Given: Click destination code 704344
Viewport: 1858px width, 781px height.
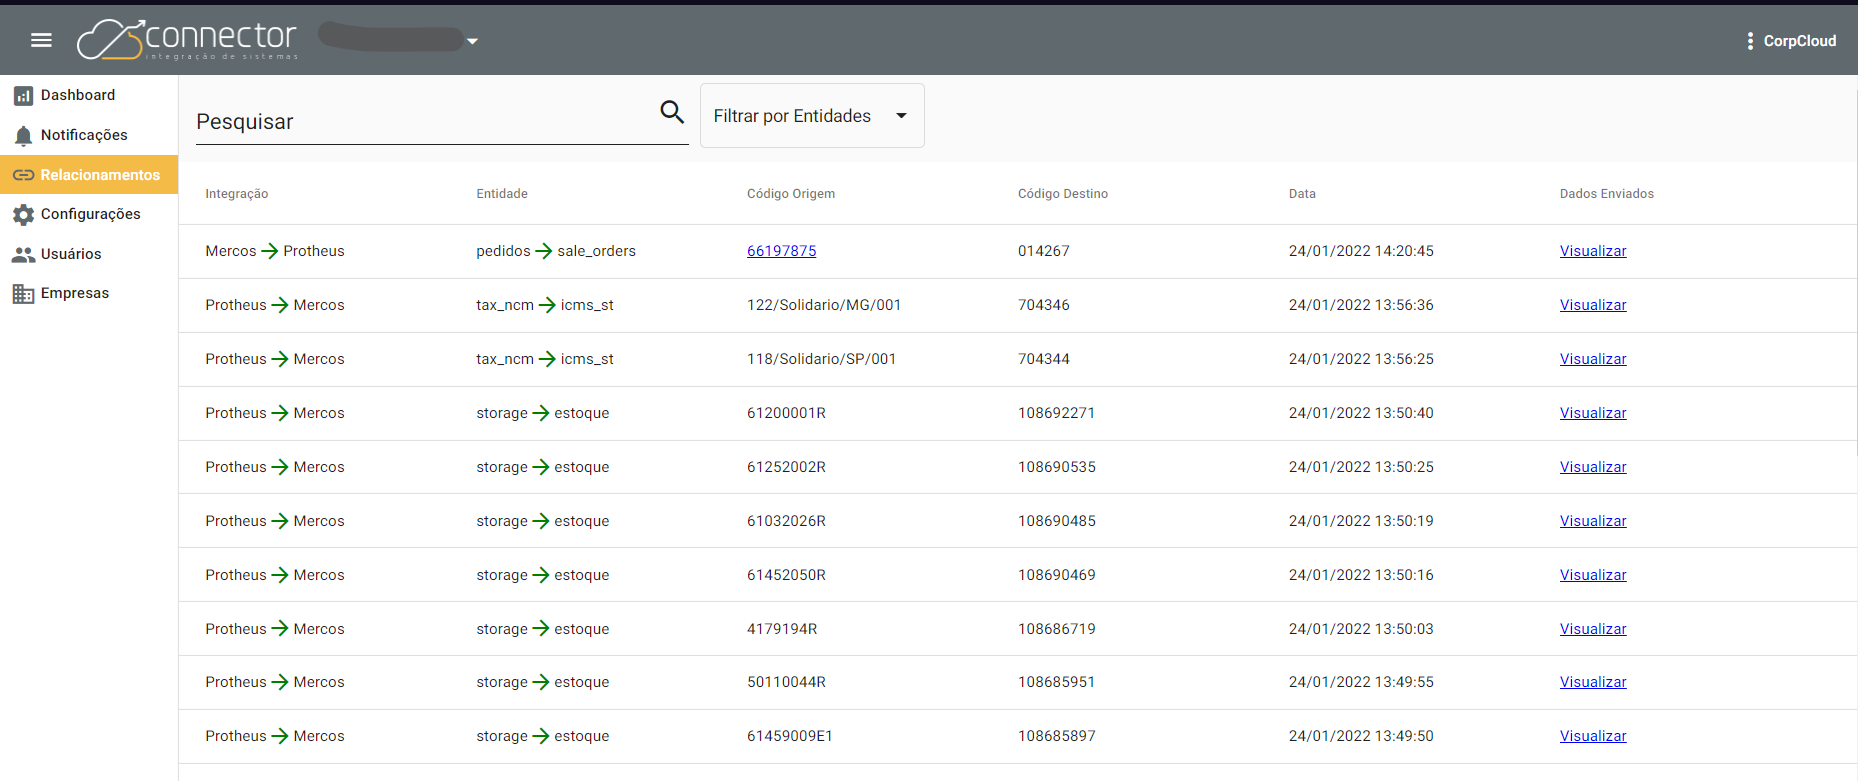Looking at the screenshot, I should pos(1044,359).
